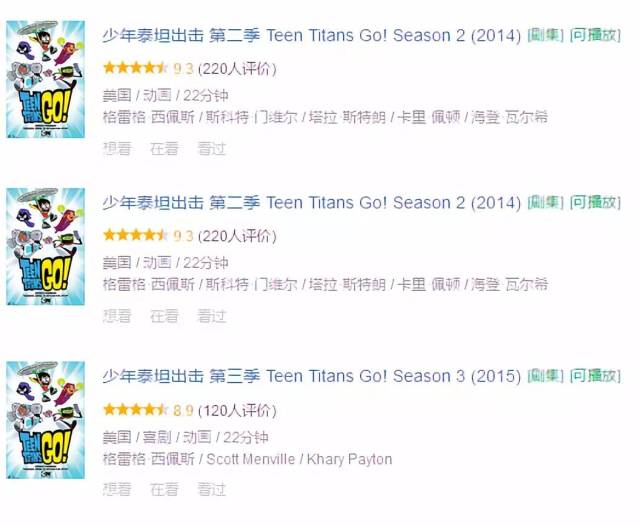Mark Season 3 as 在看

pyautogui.click(x=164, y=489)
